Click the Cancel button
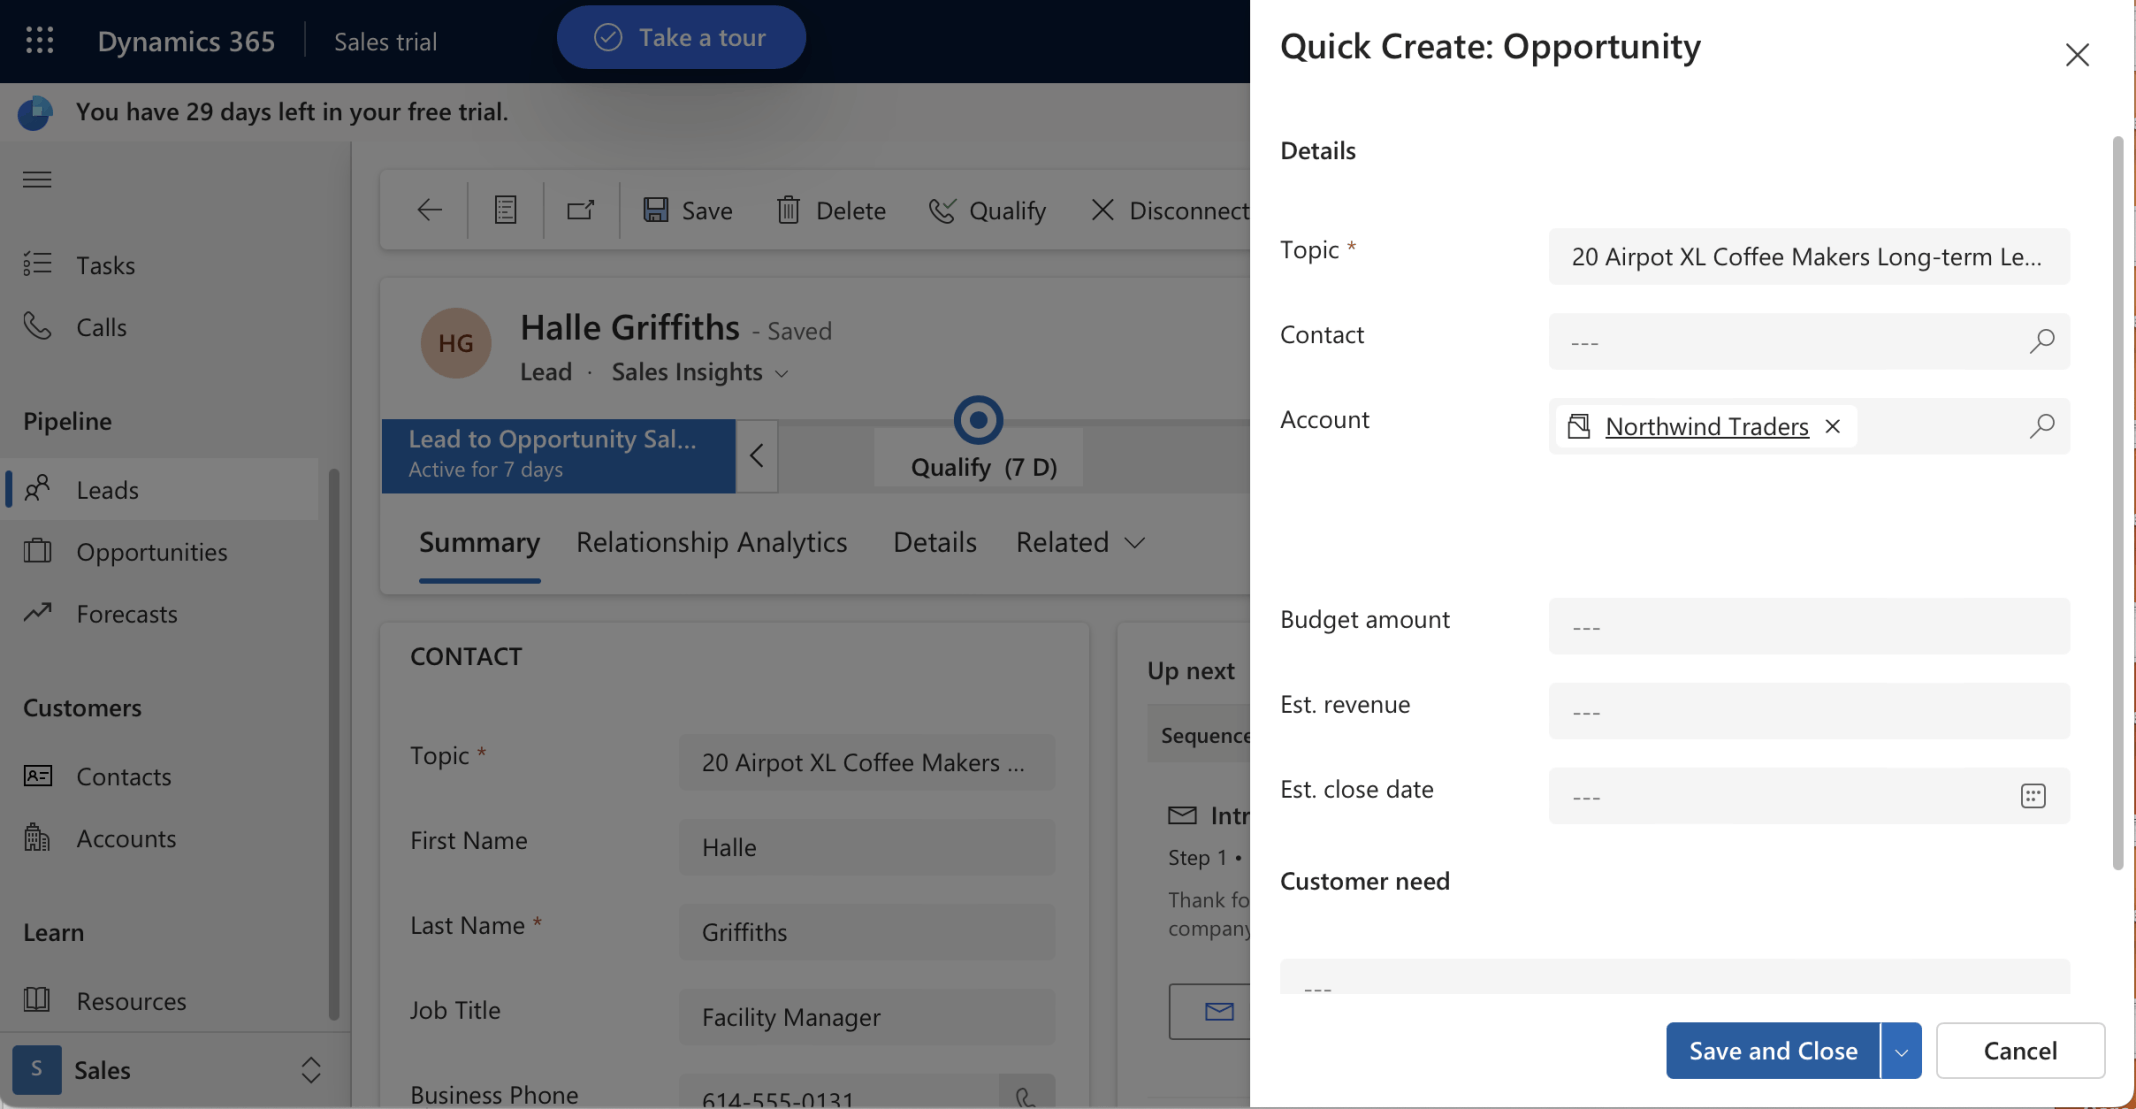 click(2019, 1051)
